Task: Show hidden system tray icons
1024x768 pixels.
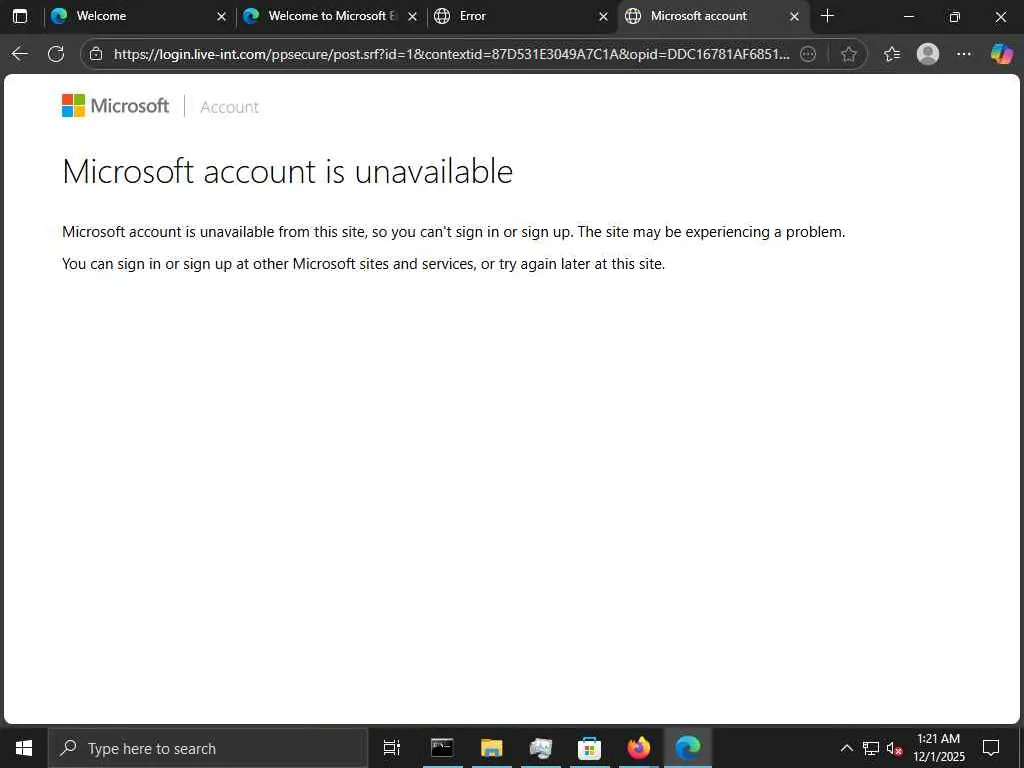Action: (846, 748)
